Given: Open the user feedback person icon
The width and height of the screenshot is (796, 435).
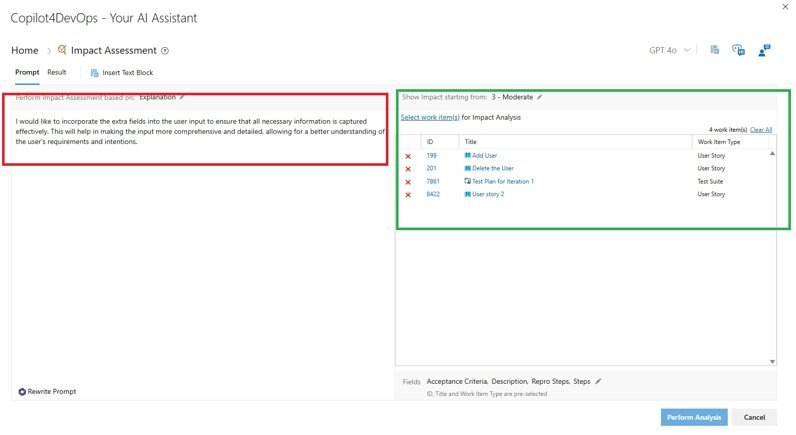Looking at the screenshot, I should 764,50.
